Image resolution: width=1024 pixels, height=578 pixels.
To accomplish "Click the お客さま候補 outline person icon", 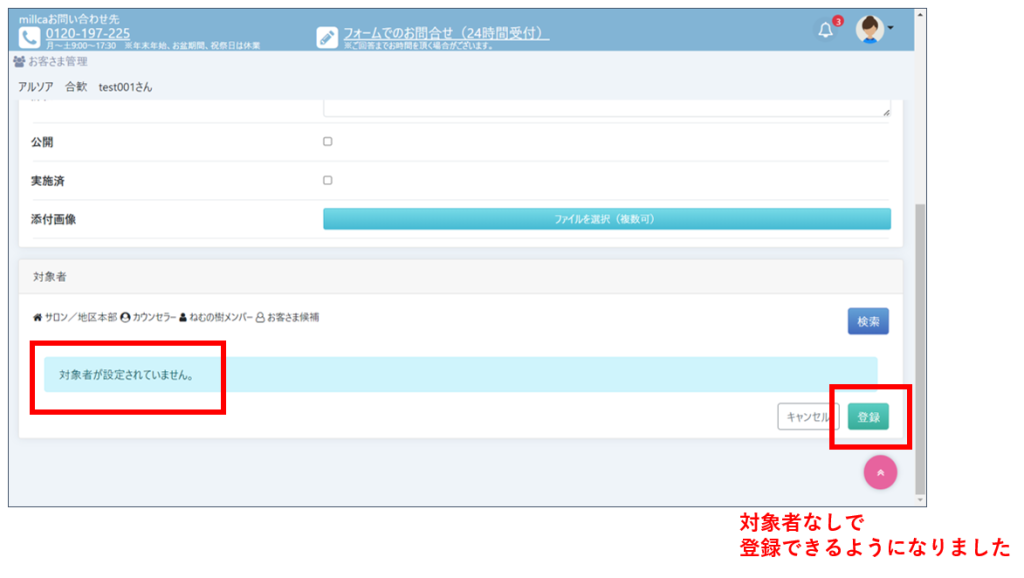I will point(260,317).
